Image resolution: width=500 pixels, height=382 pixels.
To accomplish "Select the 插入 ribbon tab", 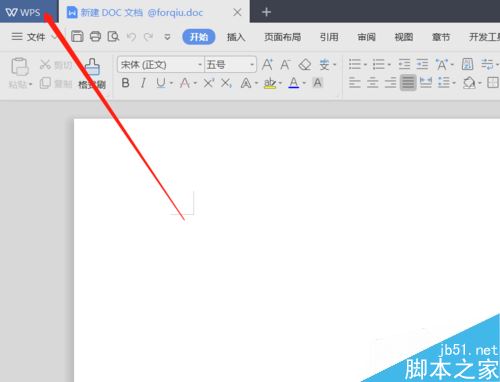I will point(236,37).
